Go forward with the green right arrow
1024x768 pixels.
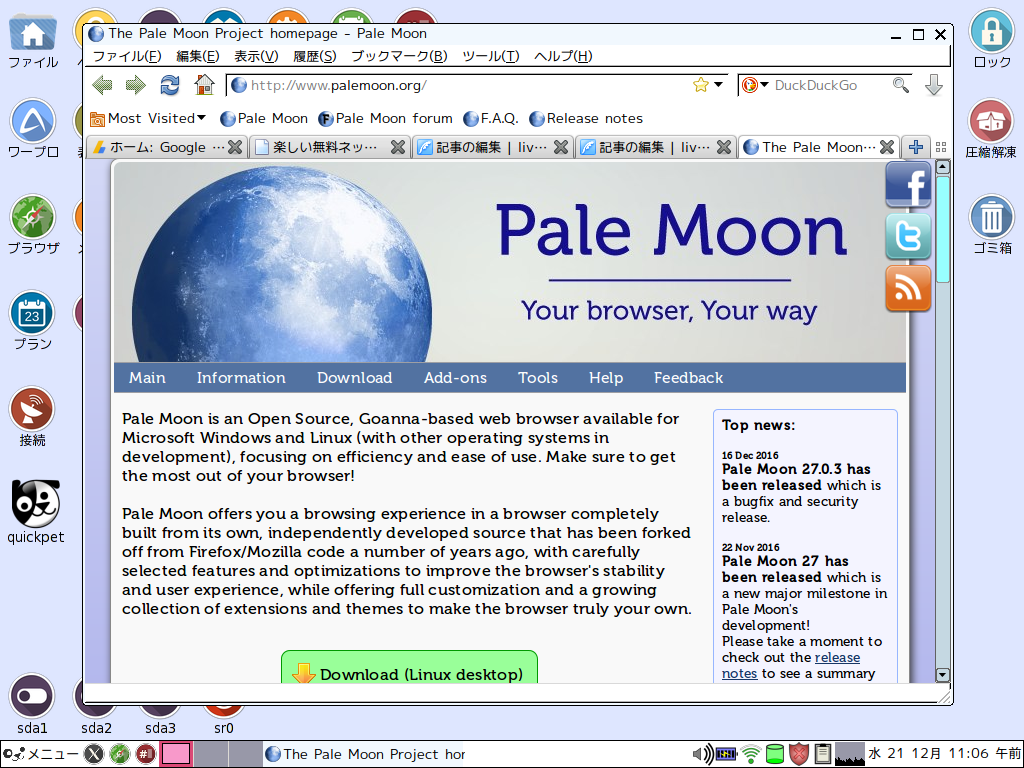[135, 85]
